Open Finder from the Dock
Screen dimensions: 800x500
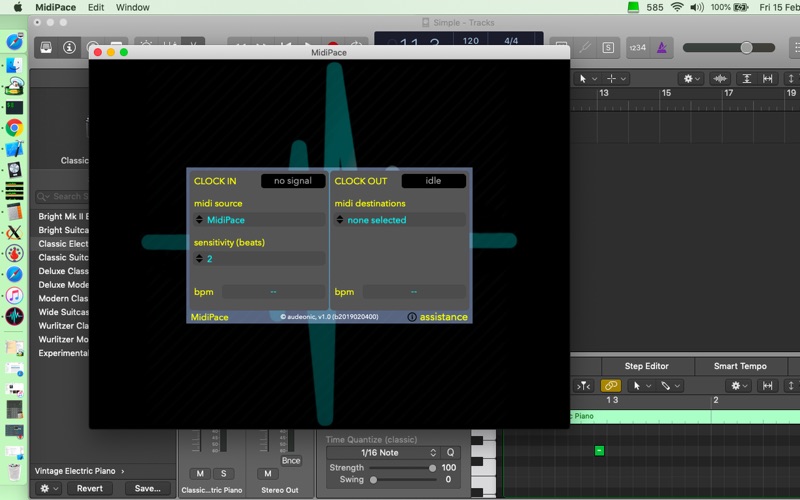point(14,65)
